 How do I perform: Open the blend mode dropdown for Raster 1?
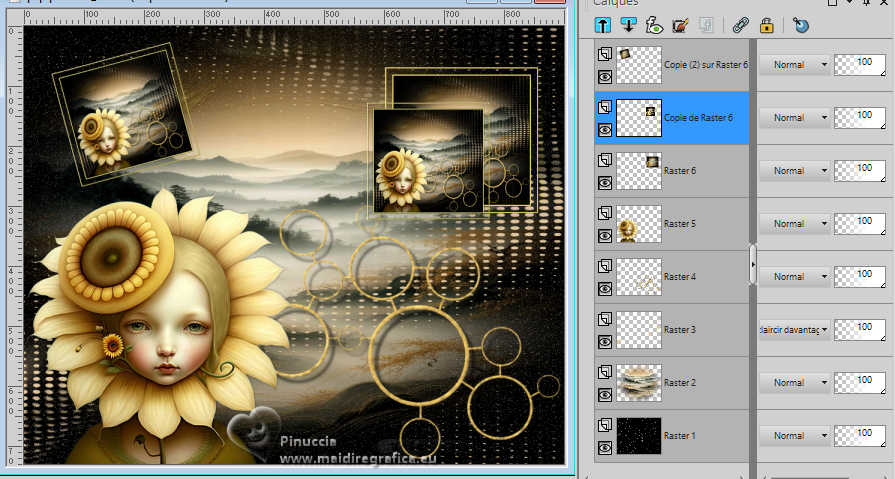795,436
